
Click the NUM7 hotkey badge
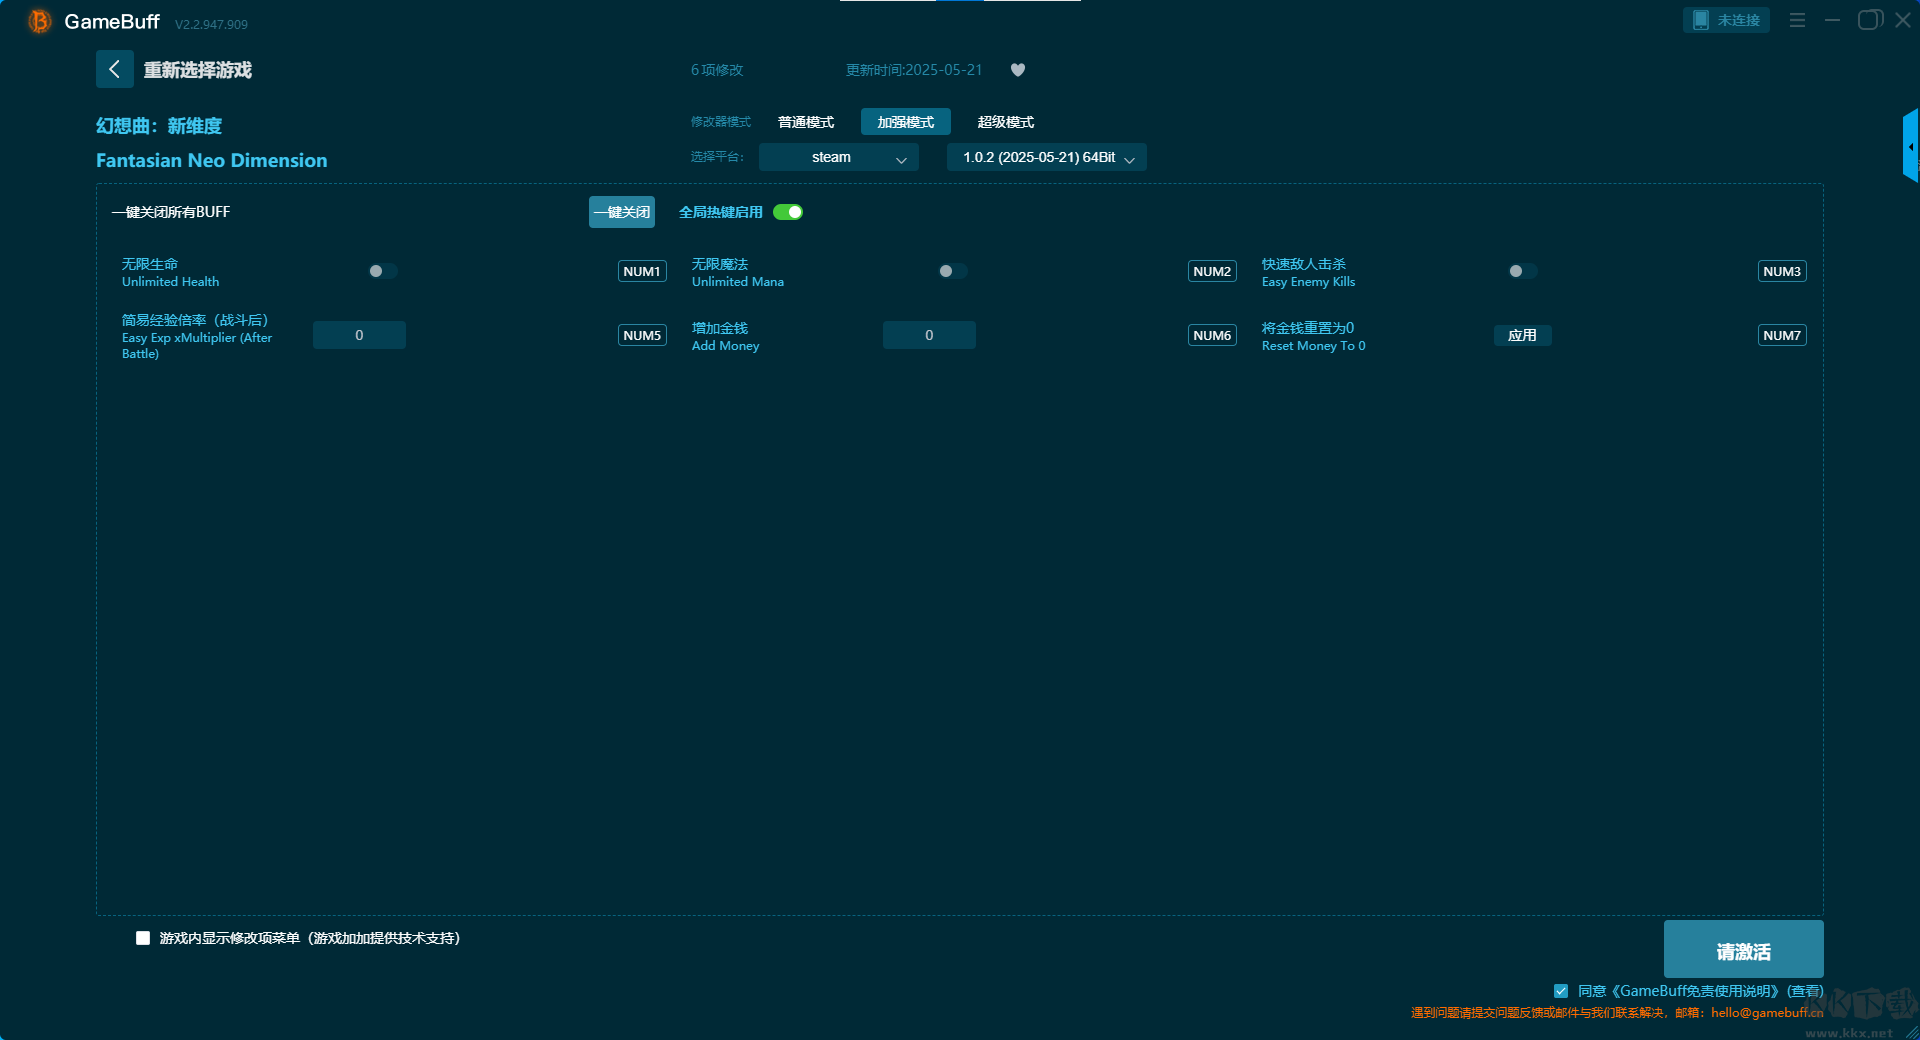[1781, 335]
